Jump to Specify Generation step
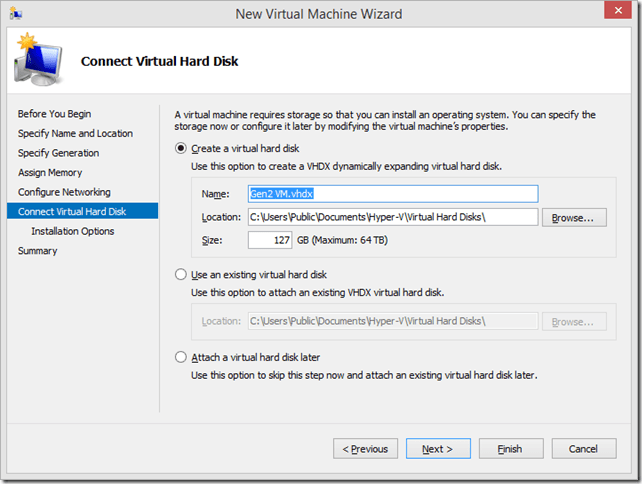 58,153
